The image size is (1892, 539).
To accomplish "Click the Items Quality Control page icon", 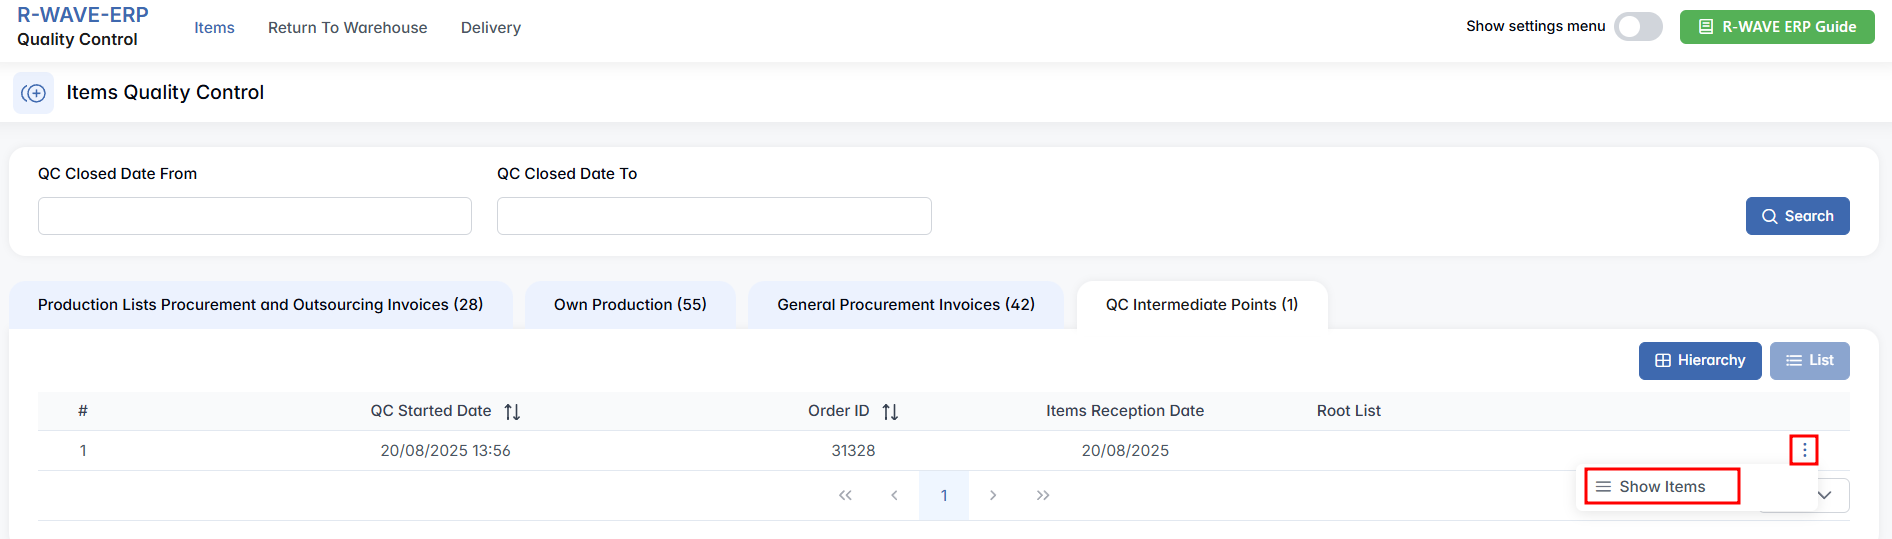I will tap(33, 93).
